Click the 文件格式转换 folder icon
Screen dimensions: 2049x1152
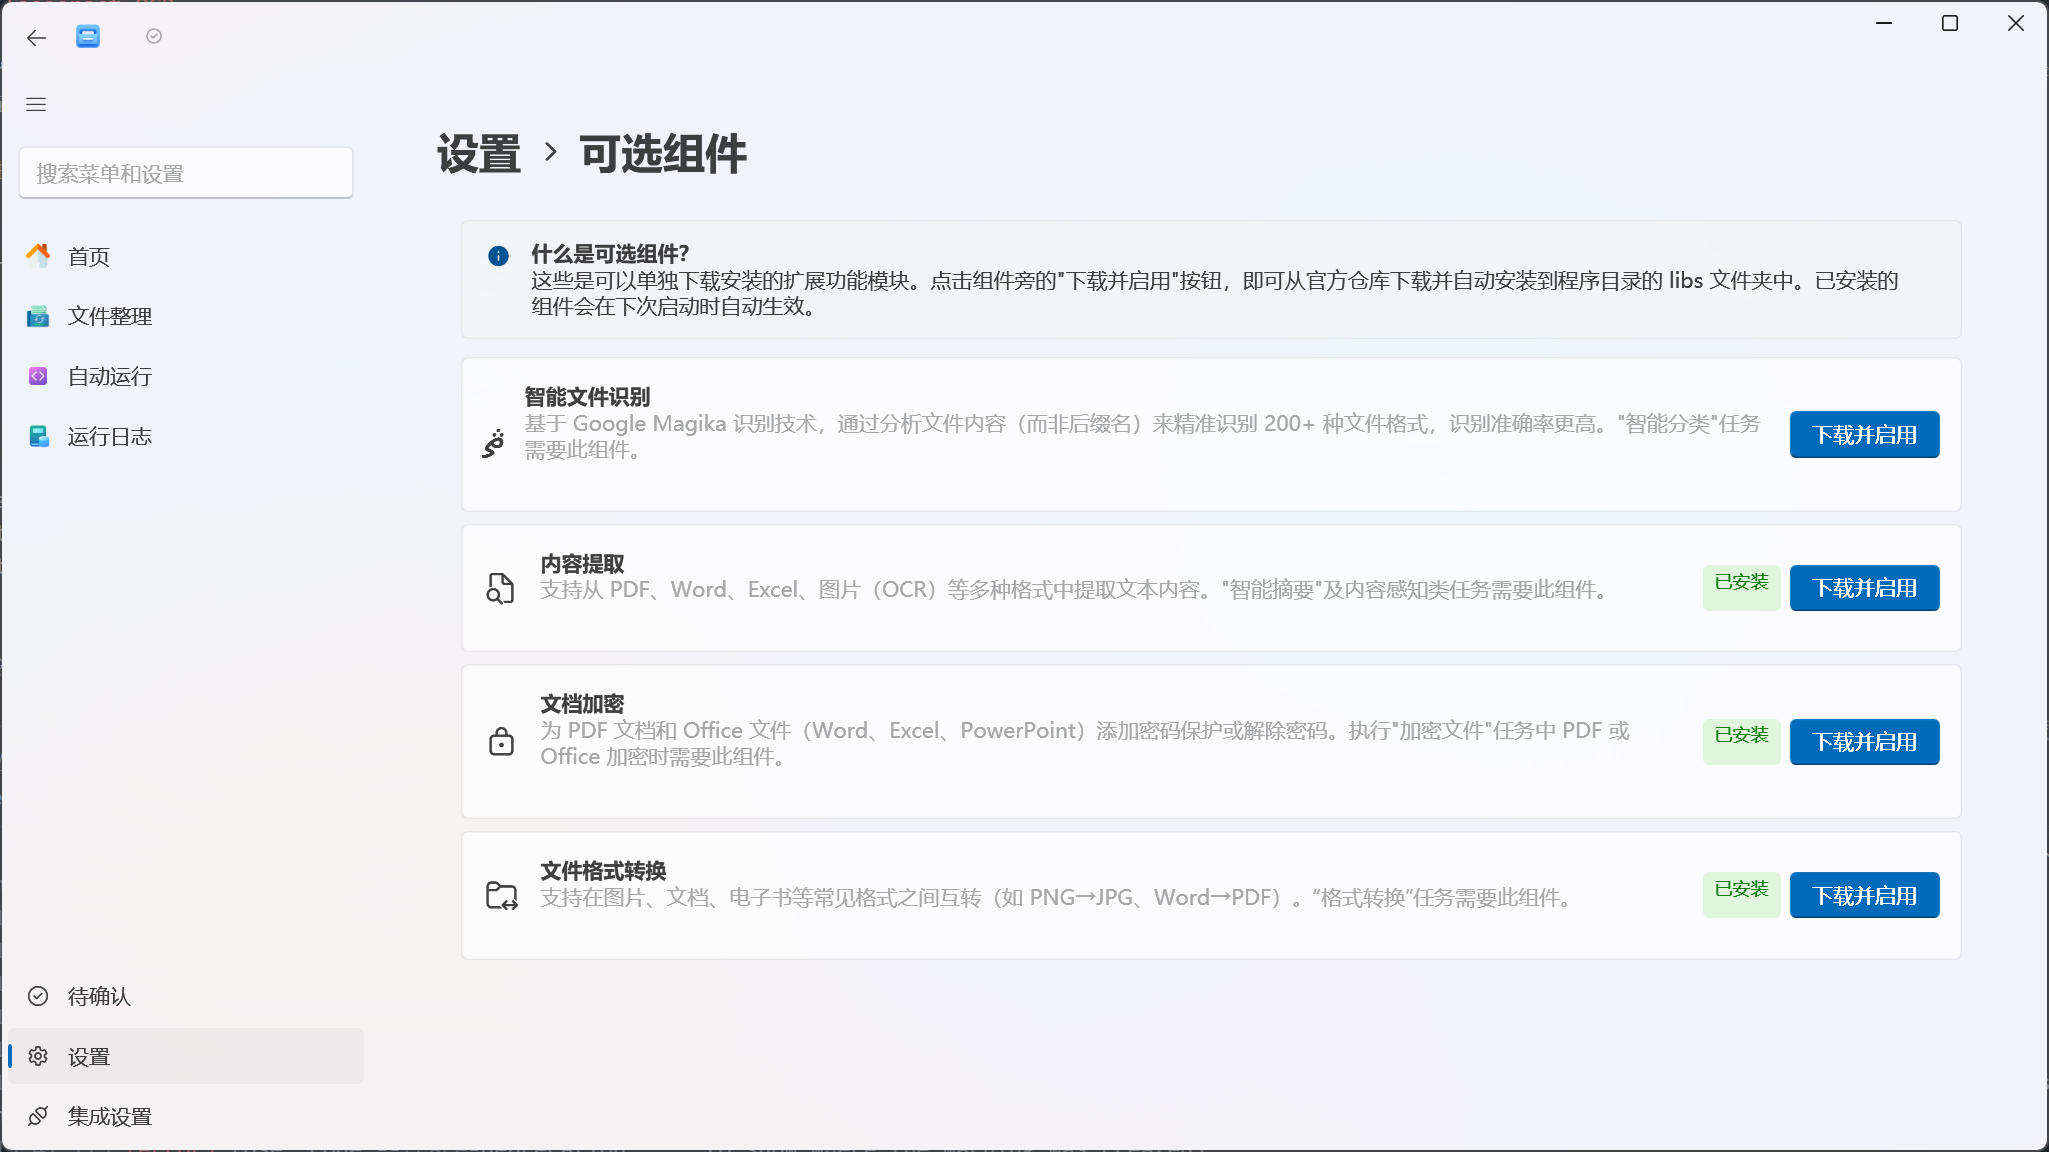point(501,895)
